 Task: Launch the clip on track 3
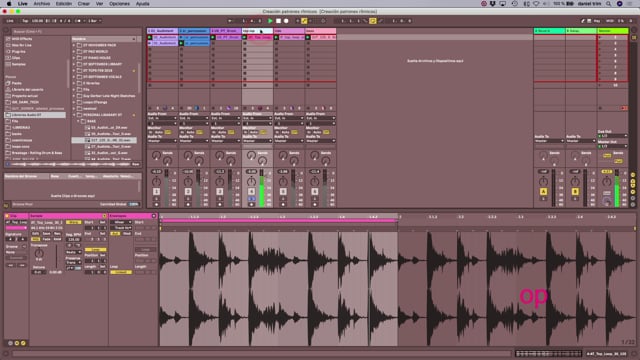(x=213, y=37)
